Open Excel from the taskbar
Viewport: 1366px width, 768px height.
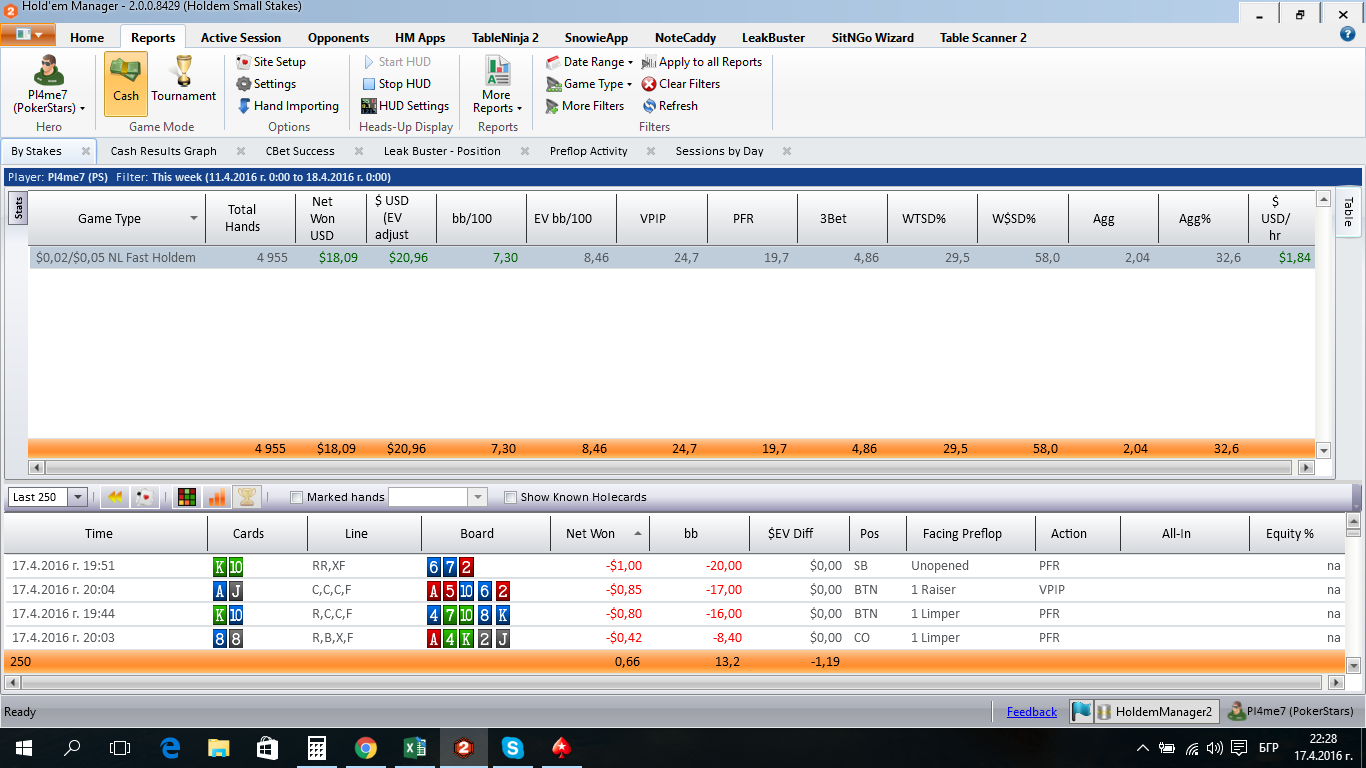click(x=414, y=747)
